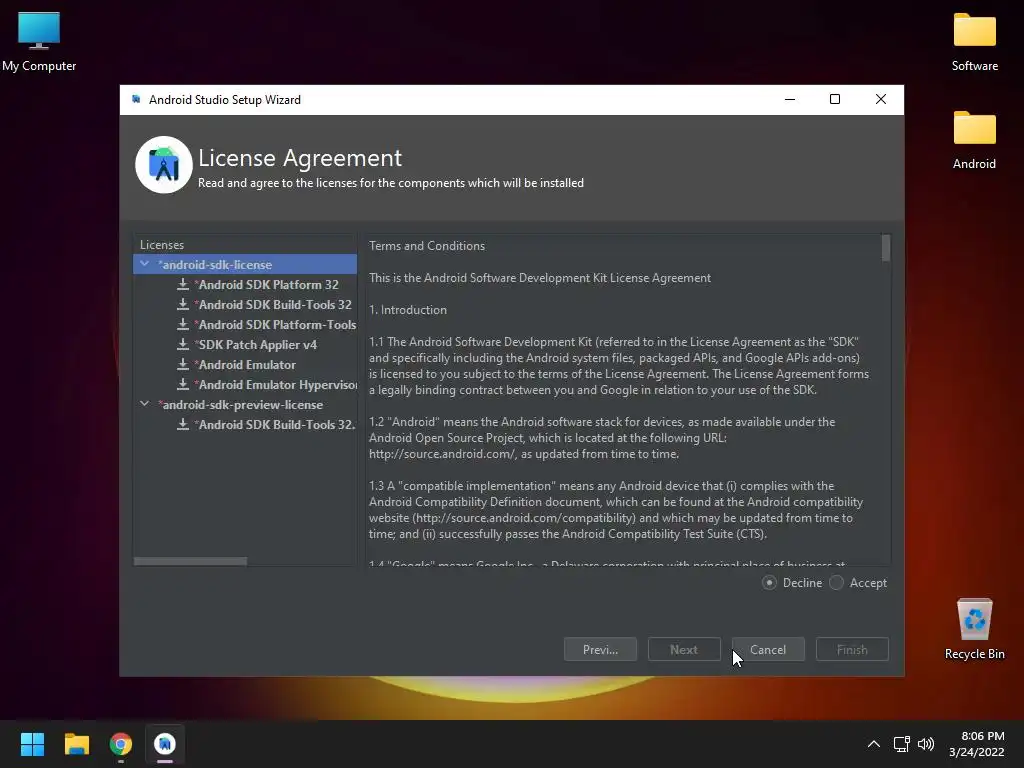
Task: Click download icon beside Android Emulator
Action: 183,364
